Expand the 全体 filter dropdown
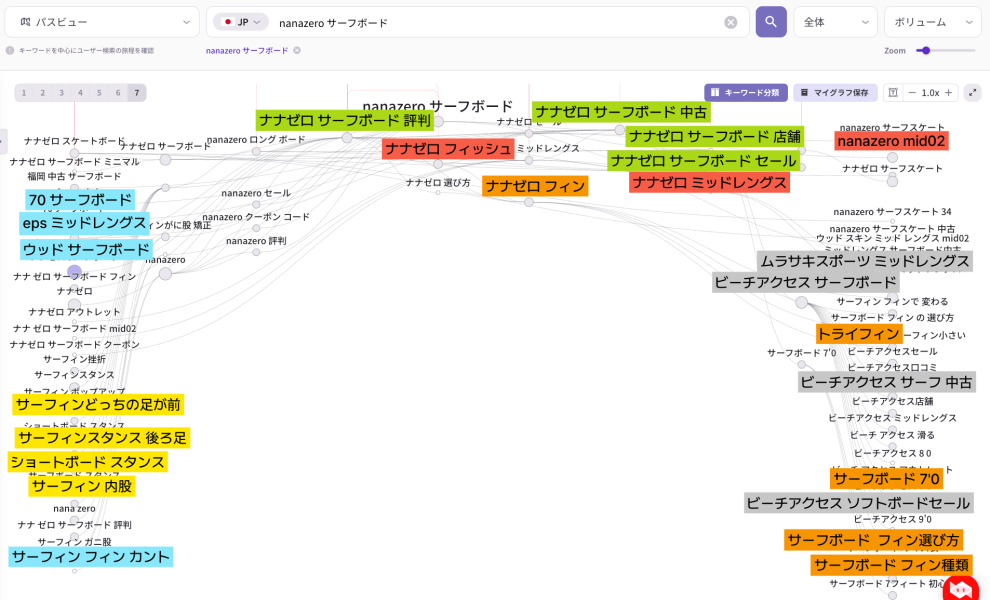This screenshot has height=600, width=990. pyautogui.click(x=835, y=22)
